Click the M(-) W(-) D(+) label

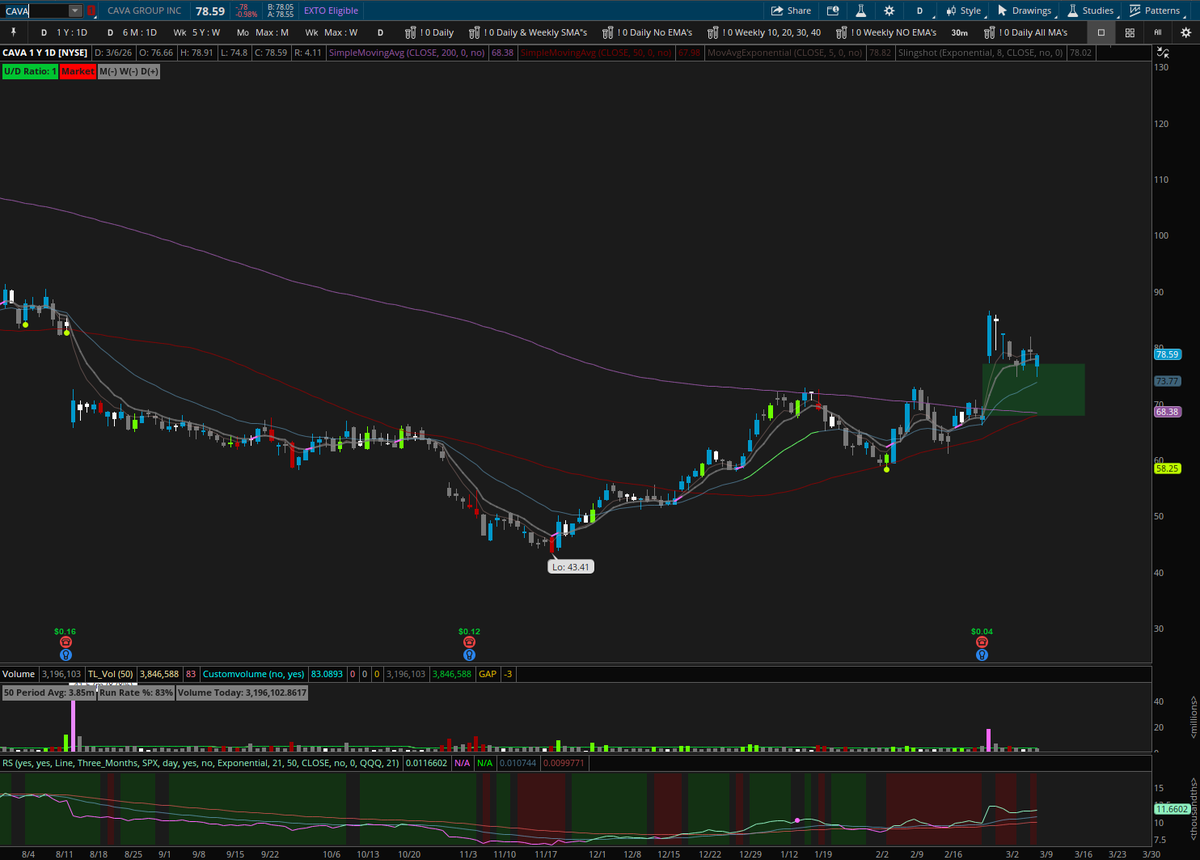(128, 72)
